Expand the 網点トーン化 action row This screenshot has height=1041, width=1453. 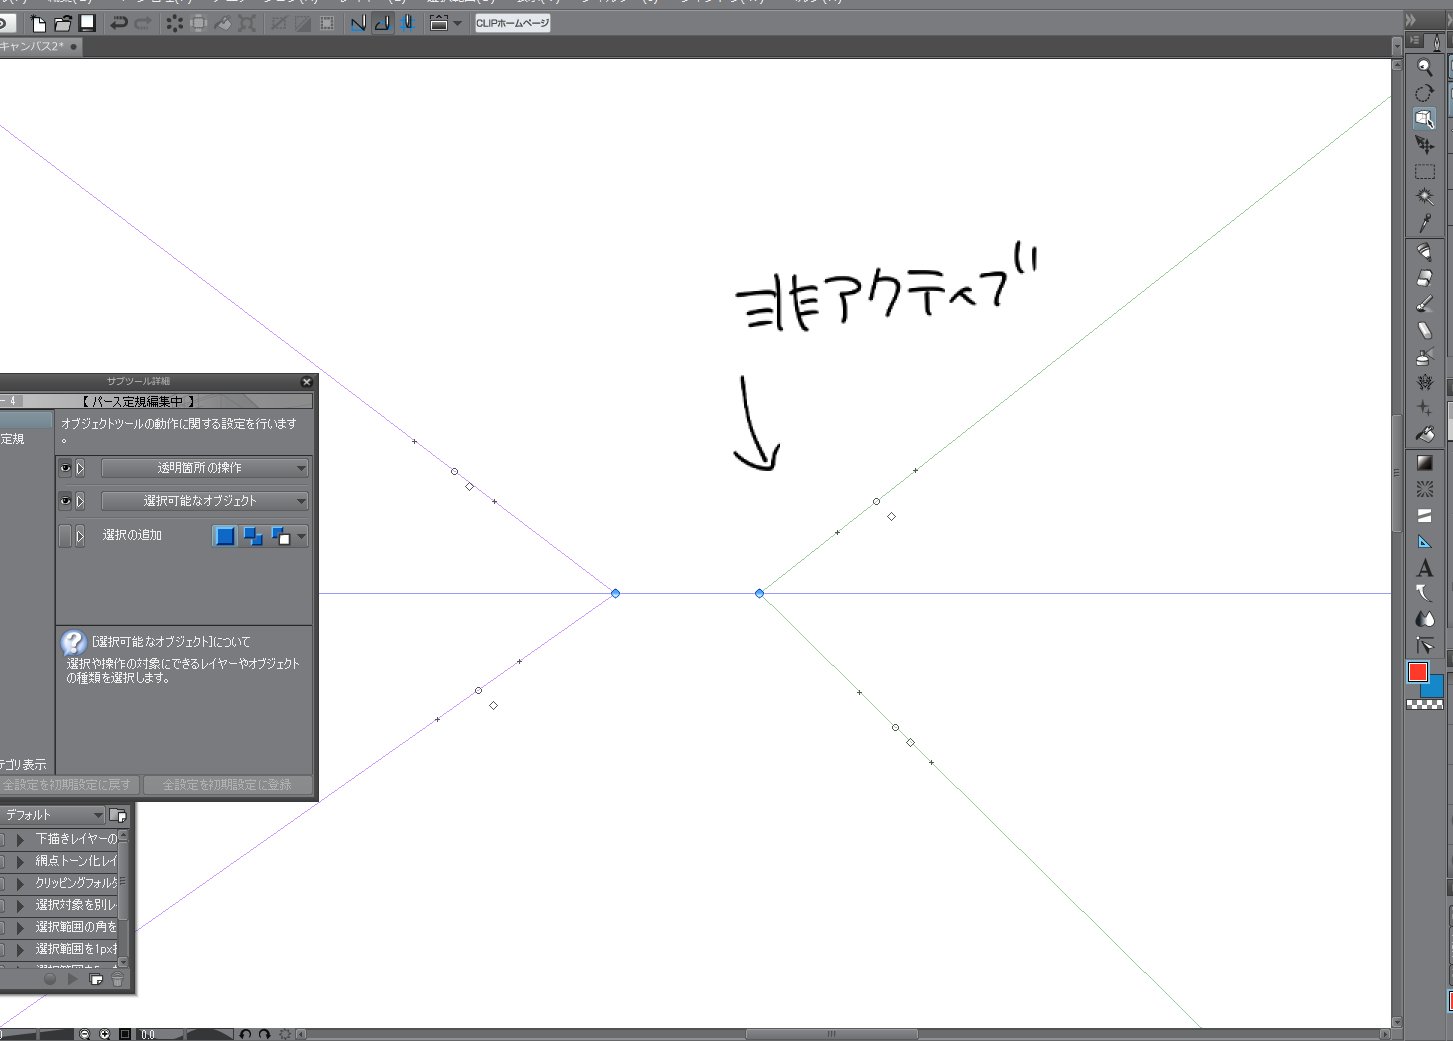[20, 861]
